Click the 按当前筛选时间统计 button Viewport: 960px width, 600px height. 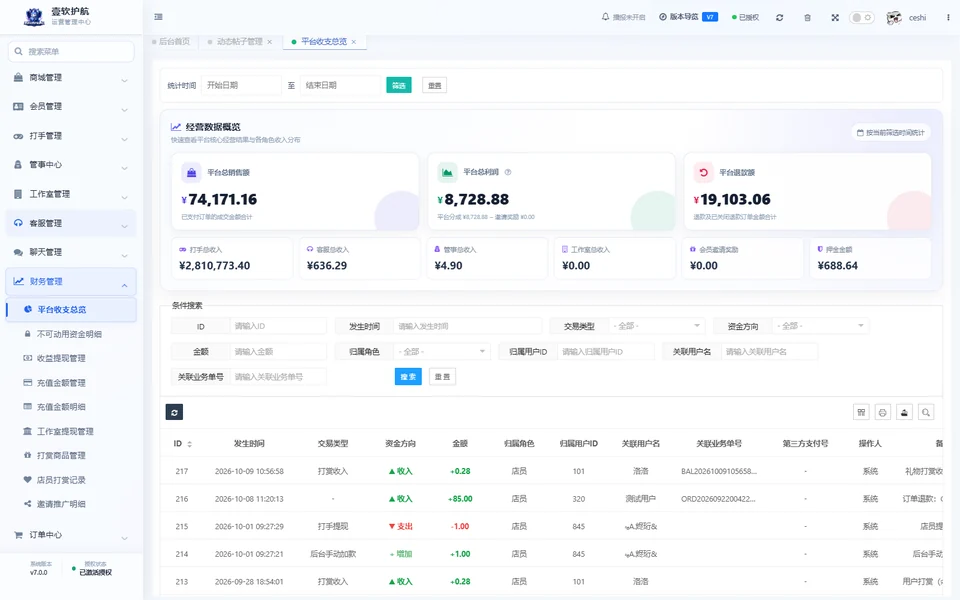coord(891,132)
